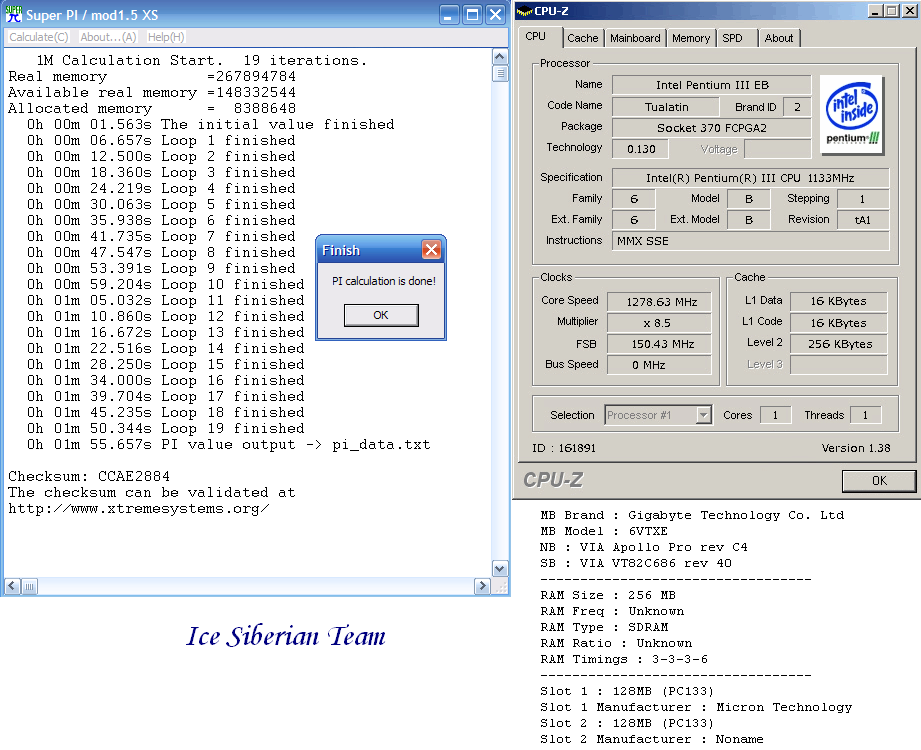Click the Core Speed value 1278.63 MHz
The width and height of the screenshot is (921, 750).
point(659,302)
